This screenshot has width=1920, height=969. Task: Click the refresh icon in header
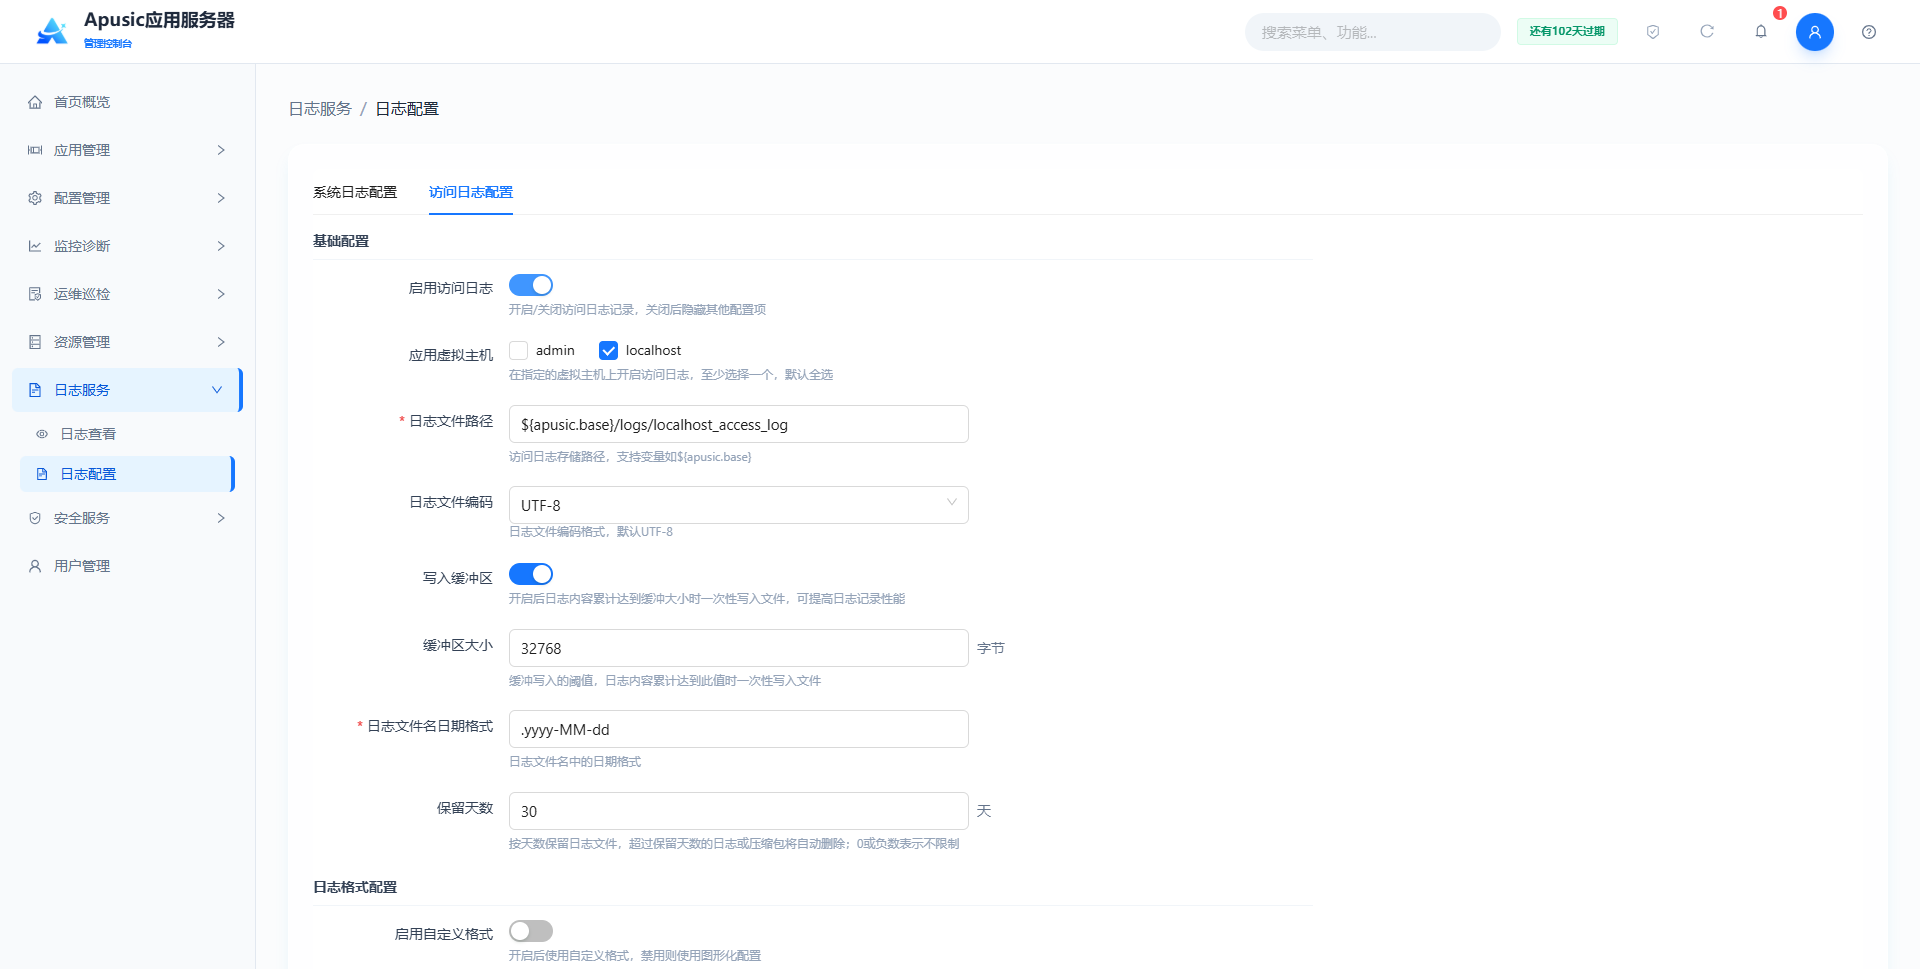(1707, 32)
